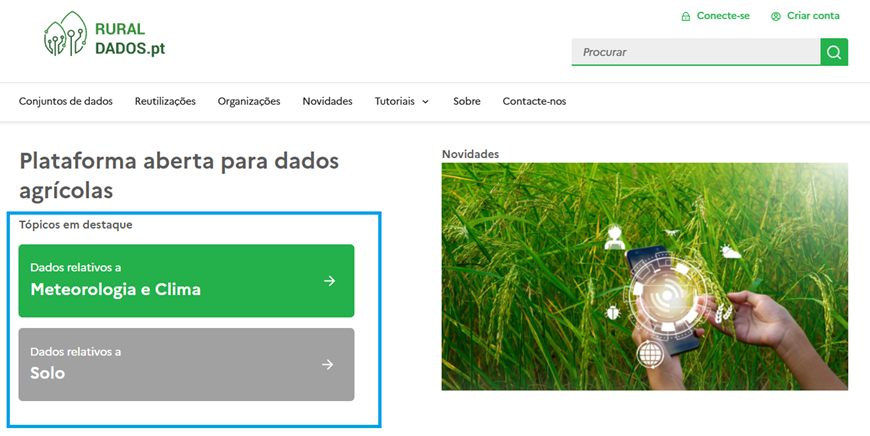
Task: Expand the Tutoriais chevron
Action: pos(425,102)
